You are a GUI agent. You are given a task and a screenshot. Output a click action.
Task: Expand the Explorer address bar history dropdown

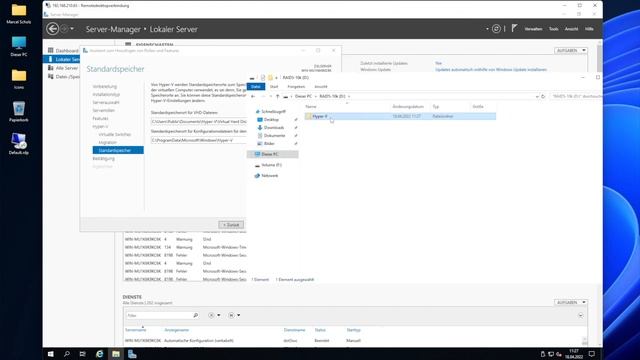point(537,97)
